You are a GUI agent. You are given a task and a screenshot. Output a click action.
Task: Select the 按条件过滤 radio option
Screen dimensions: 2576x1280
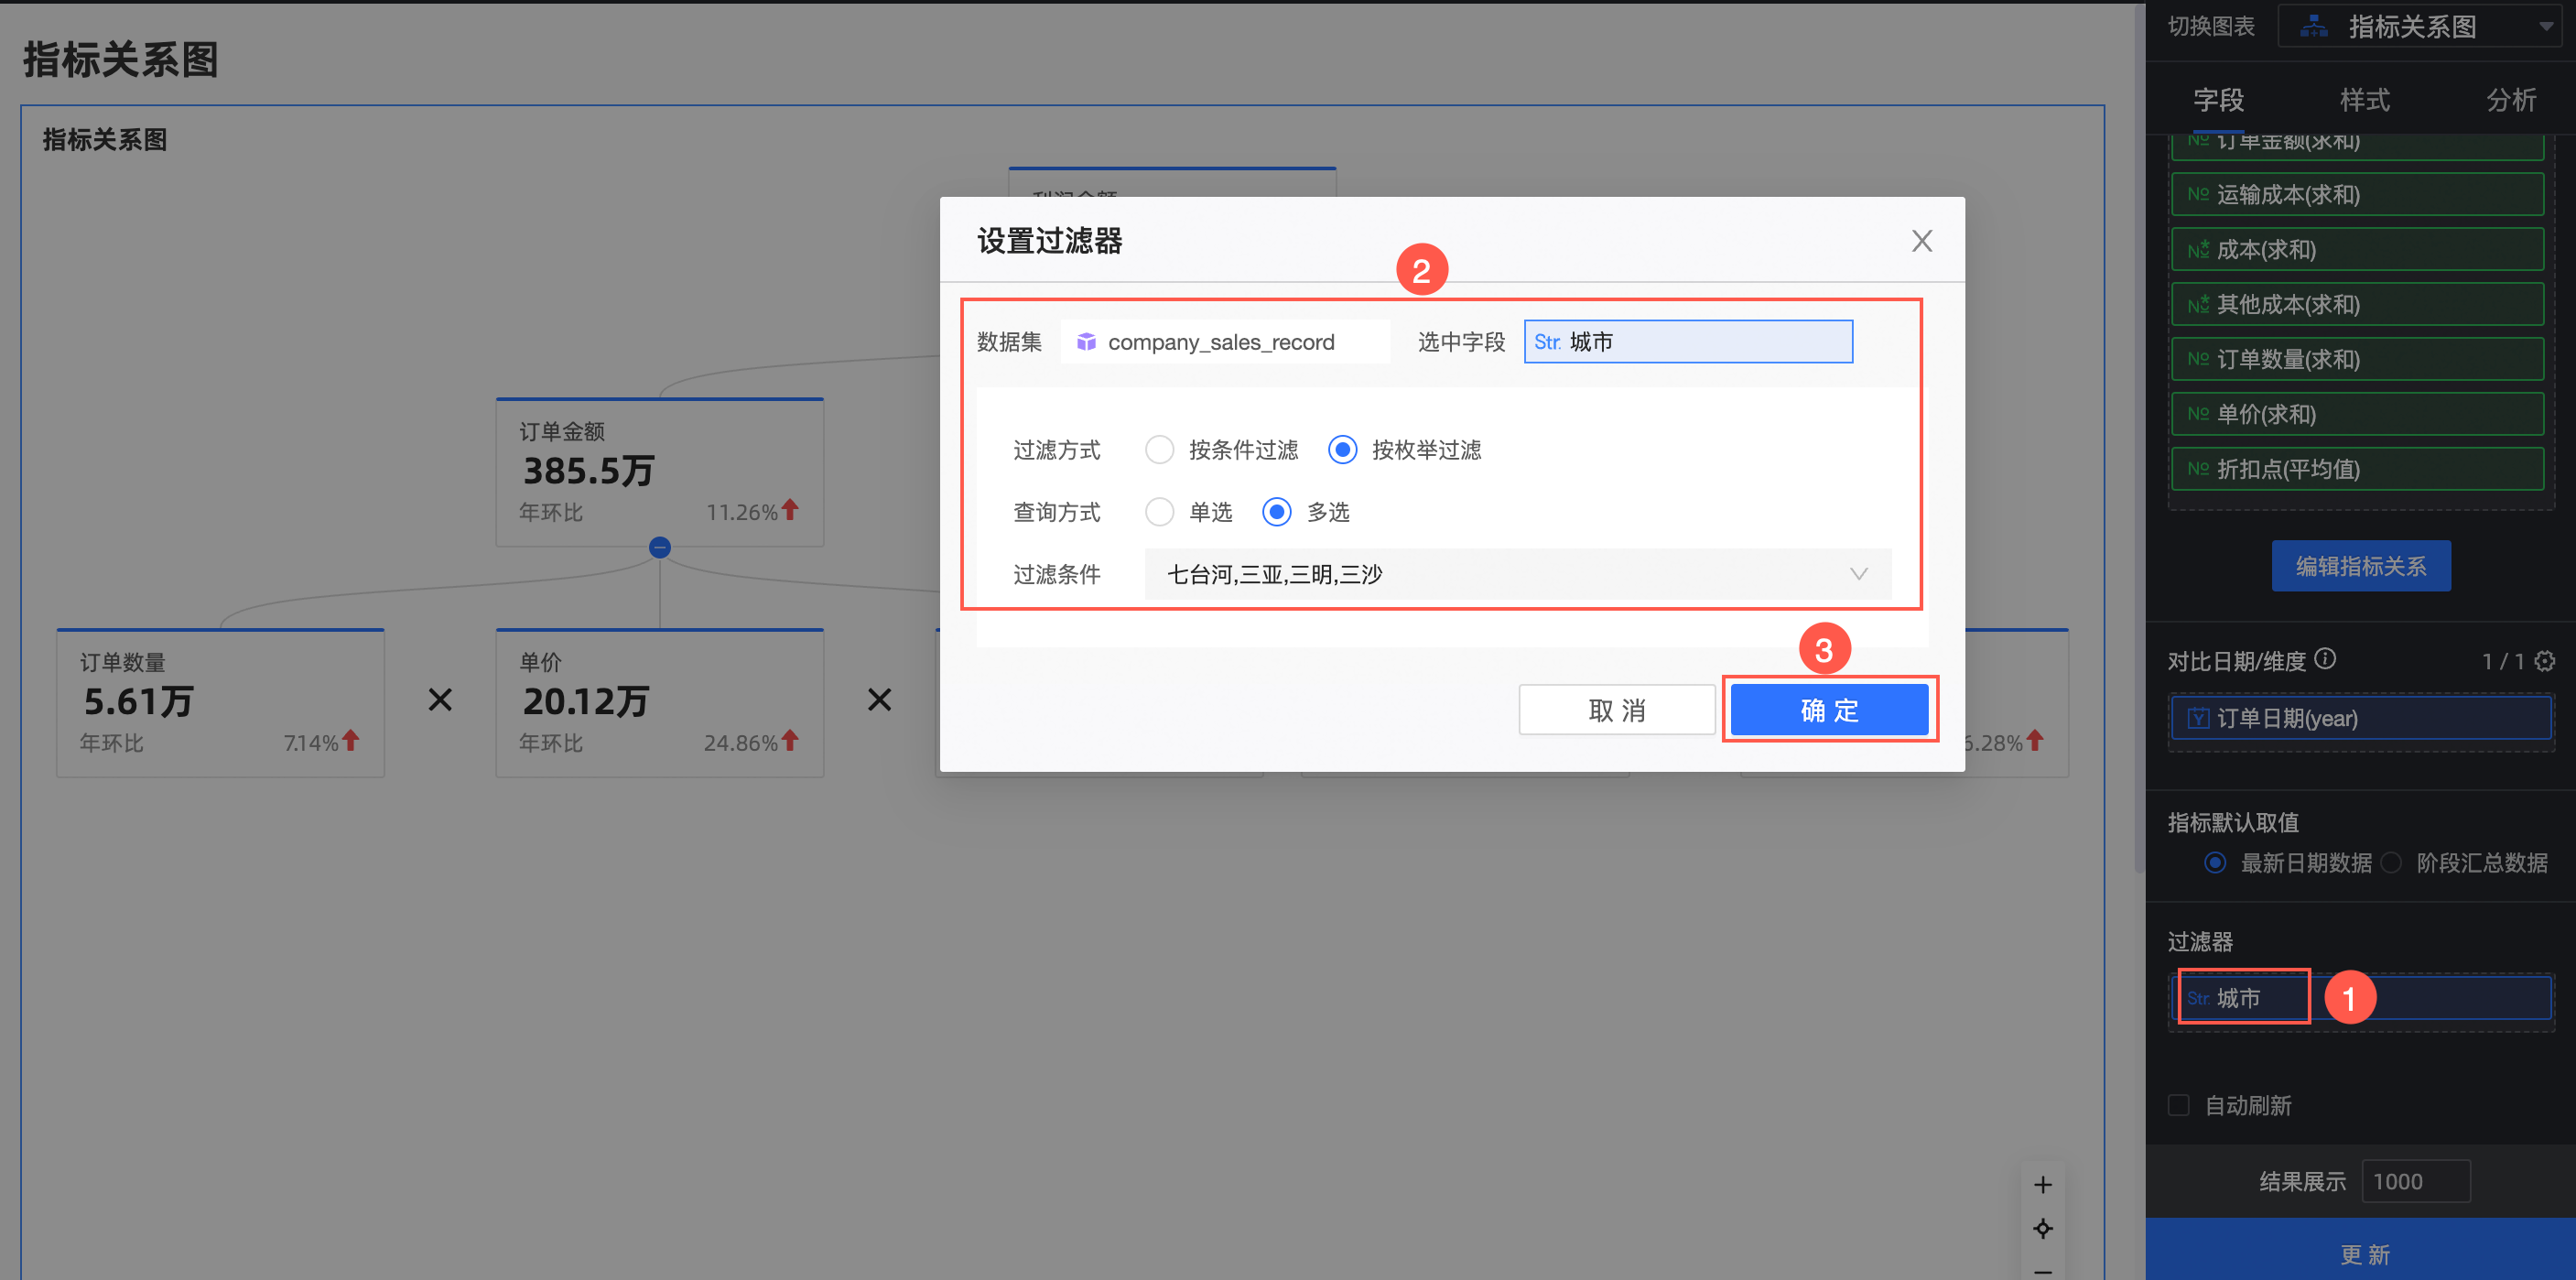[1159, 450]
